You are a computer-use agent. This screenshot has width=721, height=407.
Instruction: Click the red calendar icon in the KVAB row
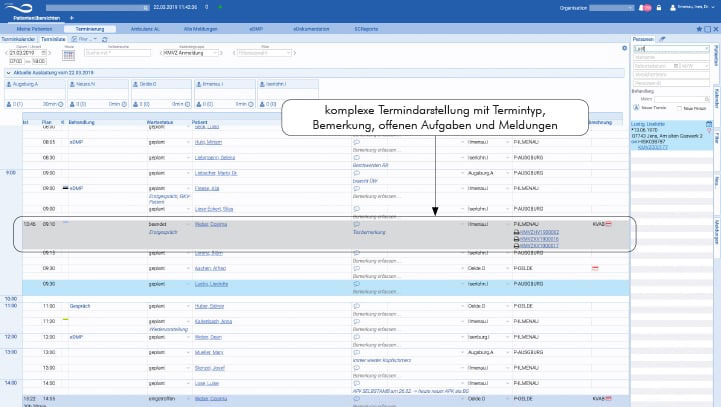610,223
